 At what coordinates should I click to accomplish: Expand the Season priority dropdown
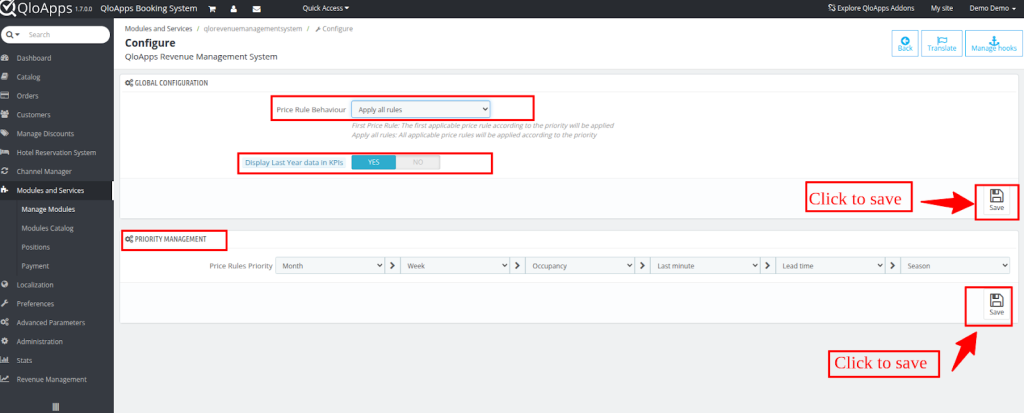[x=955, y=266]
